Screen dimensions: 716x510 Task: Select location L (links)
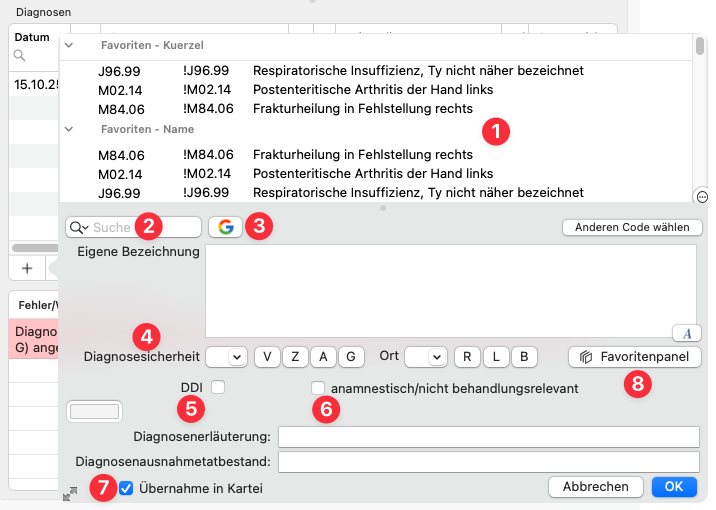pos(496,357)
